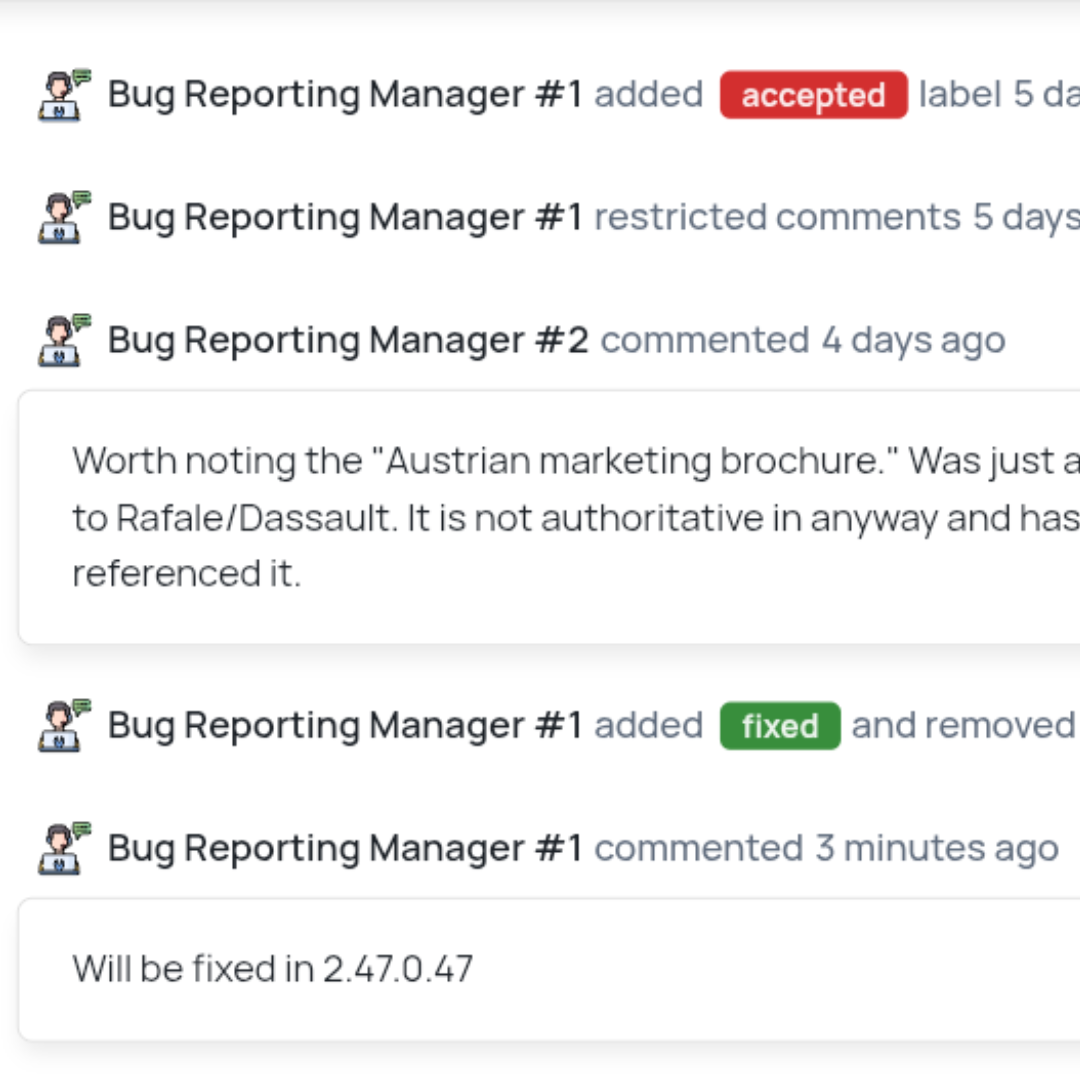This screenshot has height=1080, width=1080.
Task: Open Bug Reporting Manager #2 profile name
Action: pos(348,340)
